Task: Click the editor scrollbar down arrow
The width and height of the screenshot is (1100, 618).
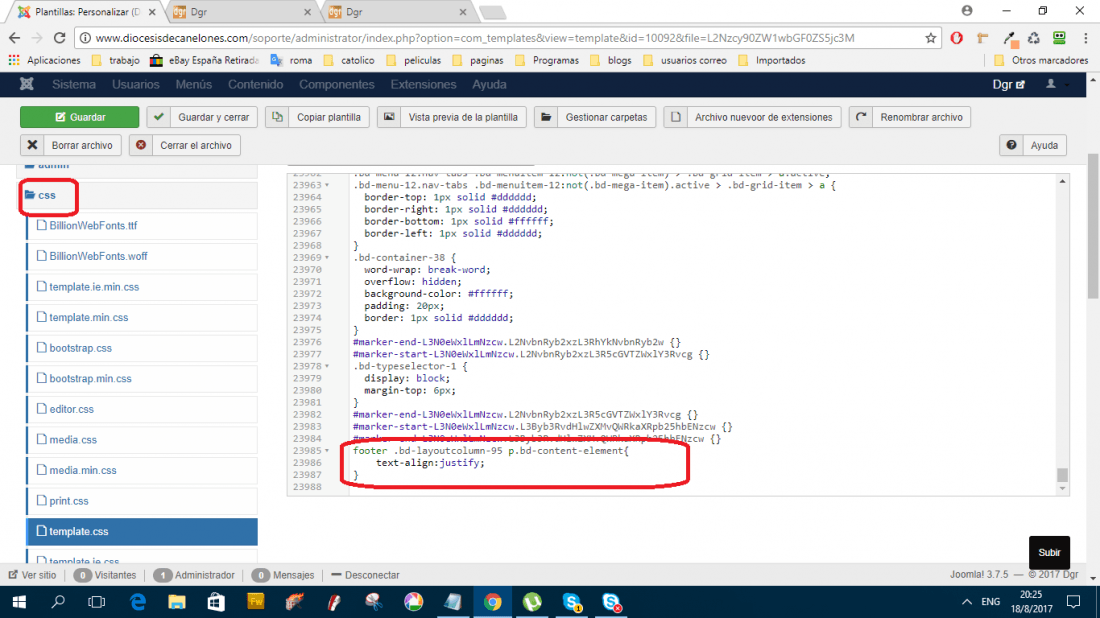Action: click(1062, 489)
